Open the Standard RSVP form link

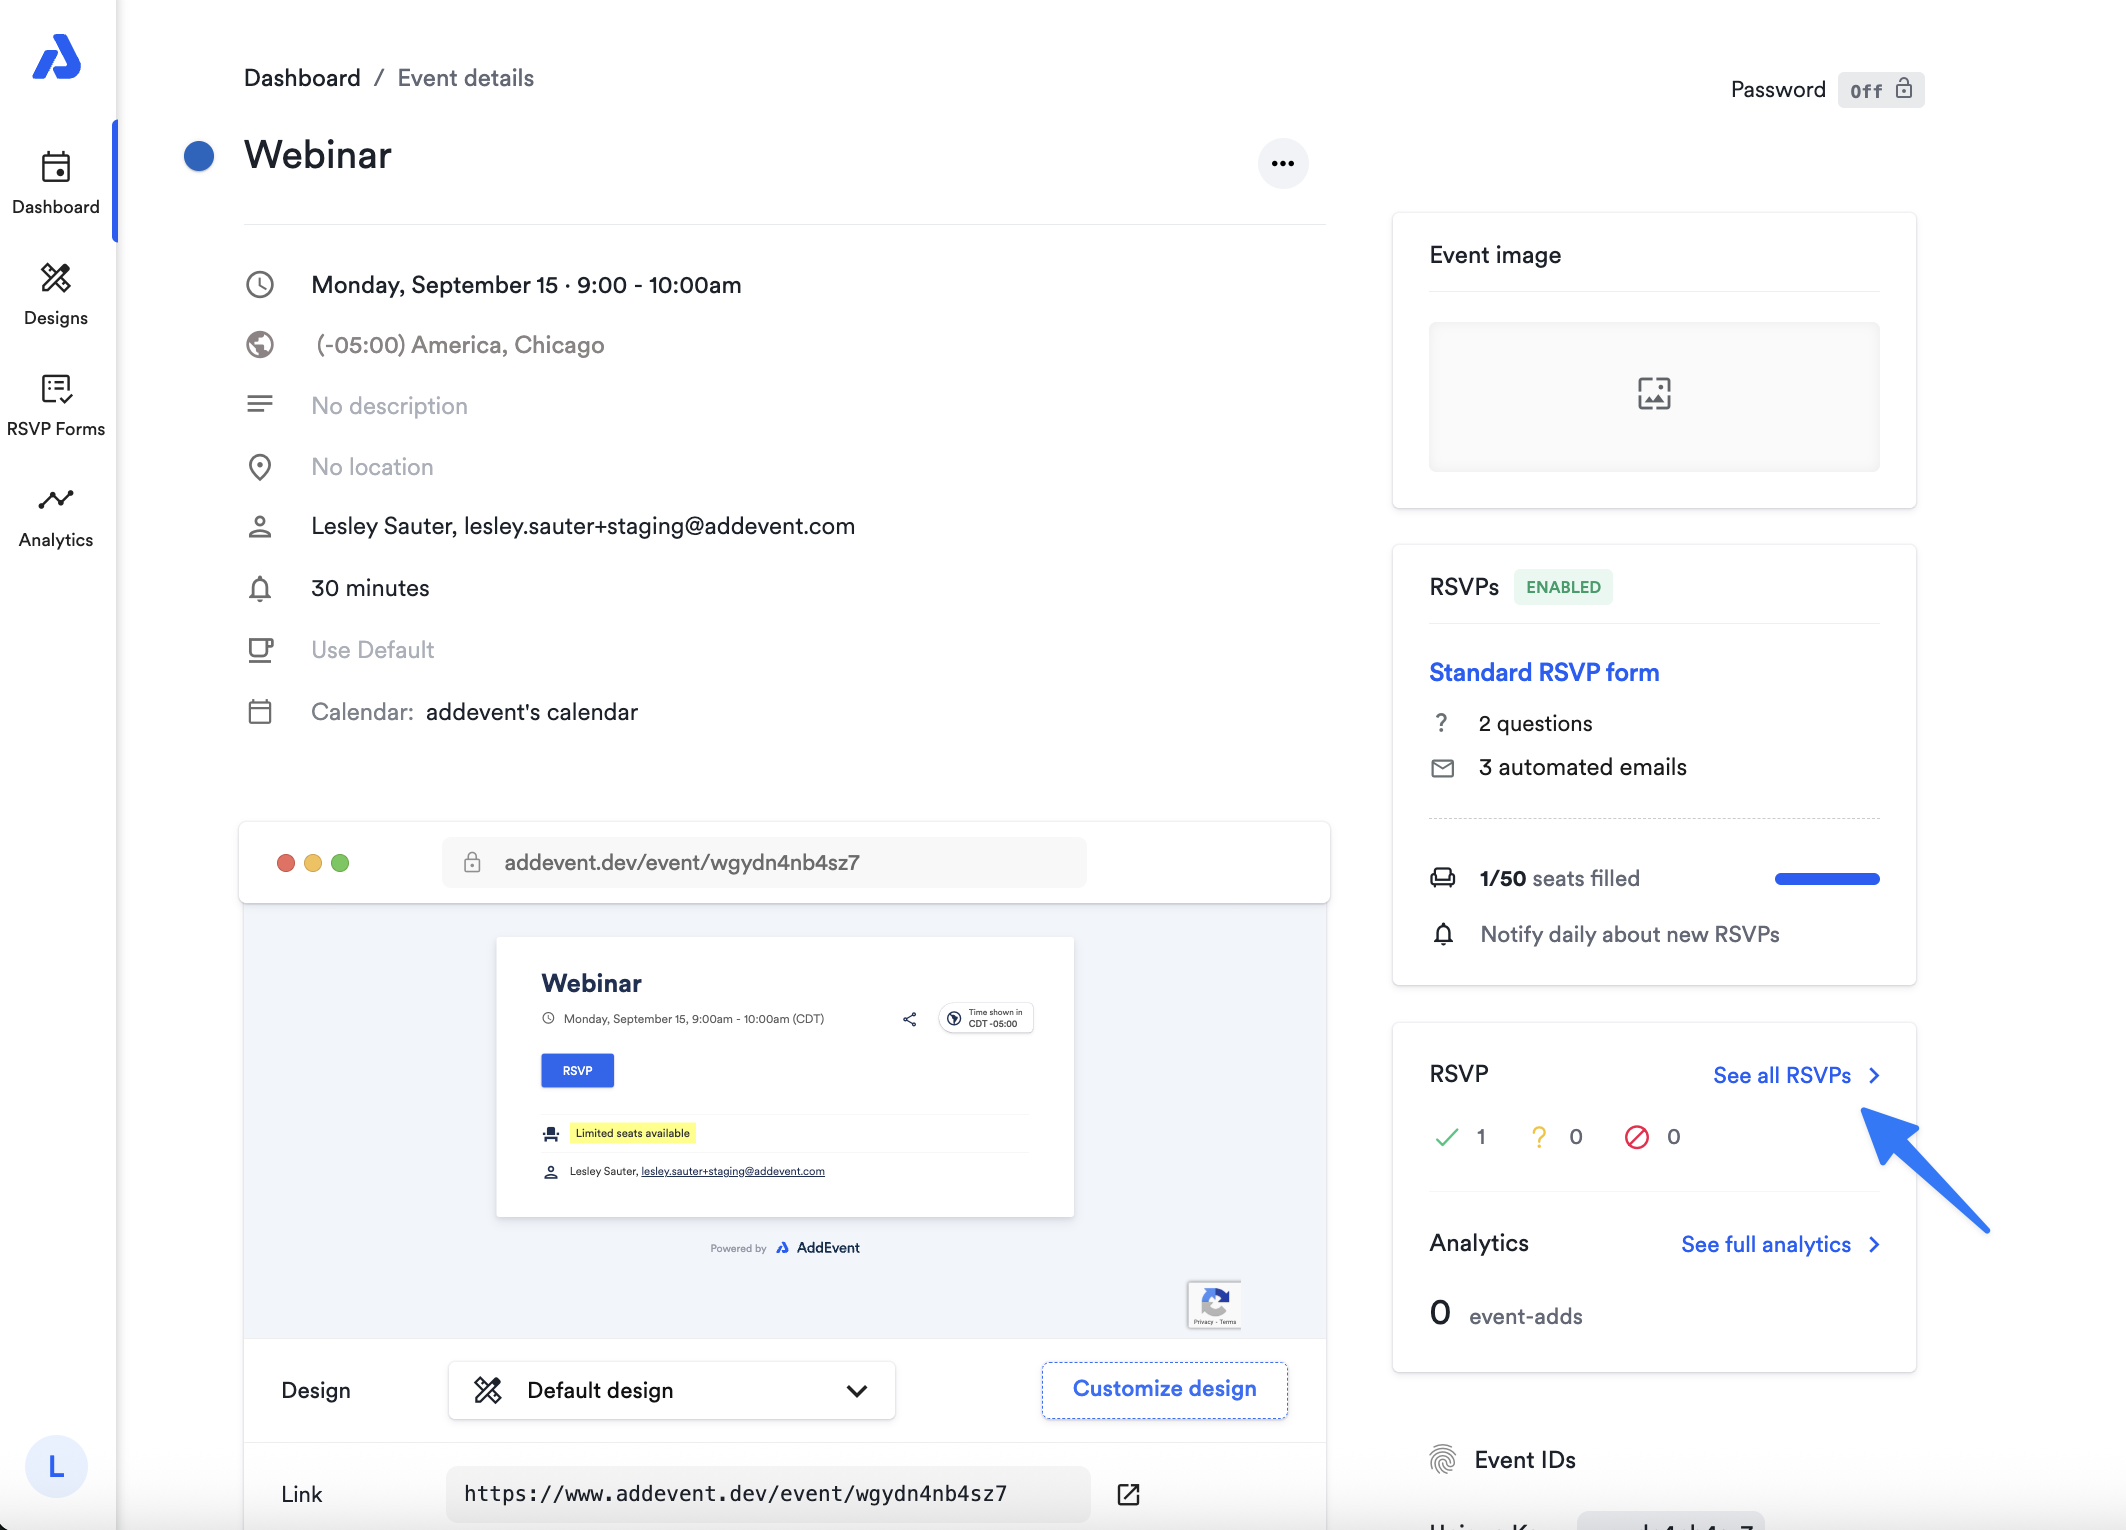point(1543,672)
